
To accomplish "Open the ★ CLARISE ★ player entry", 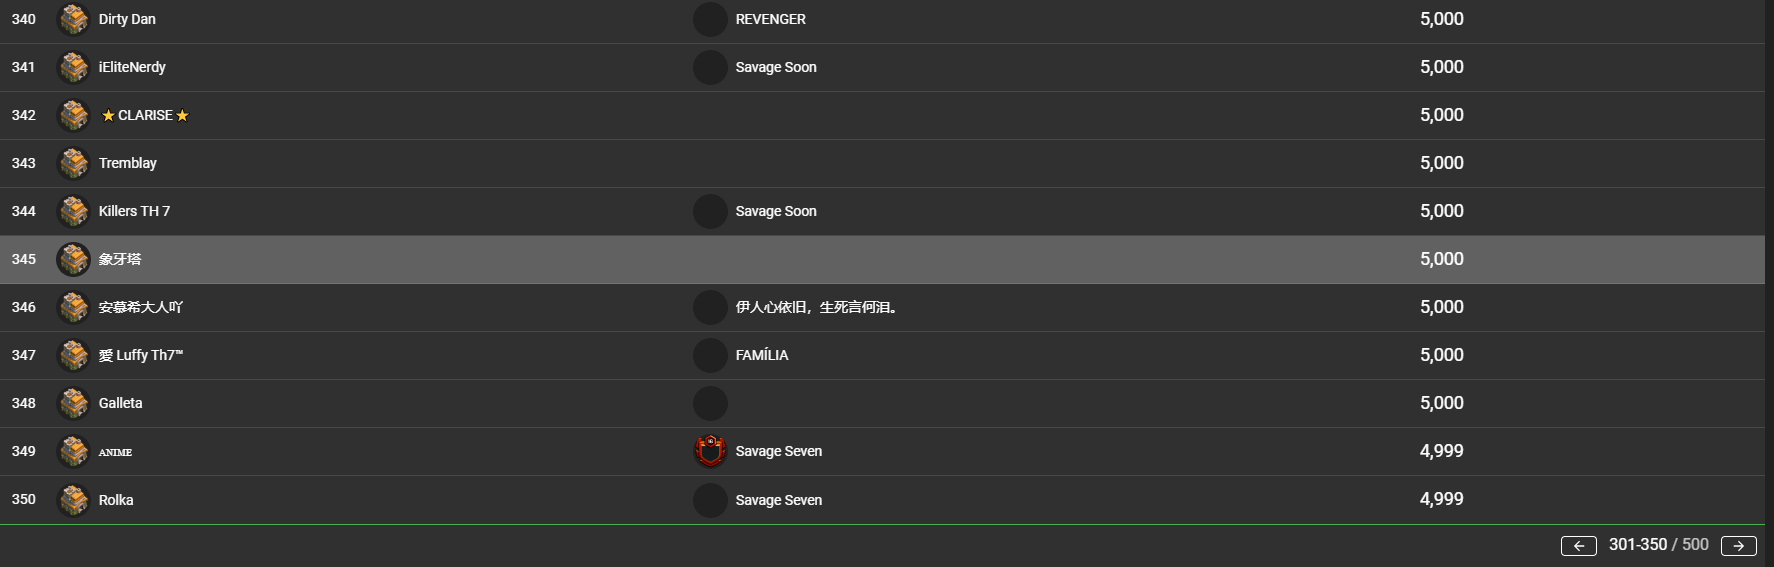I will 145,115.
